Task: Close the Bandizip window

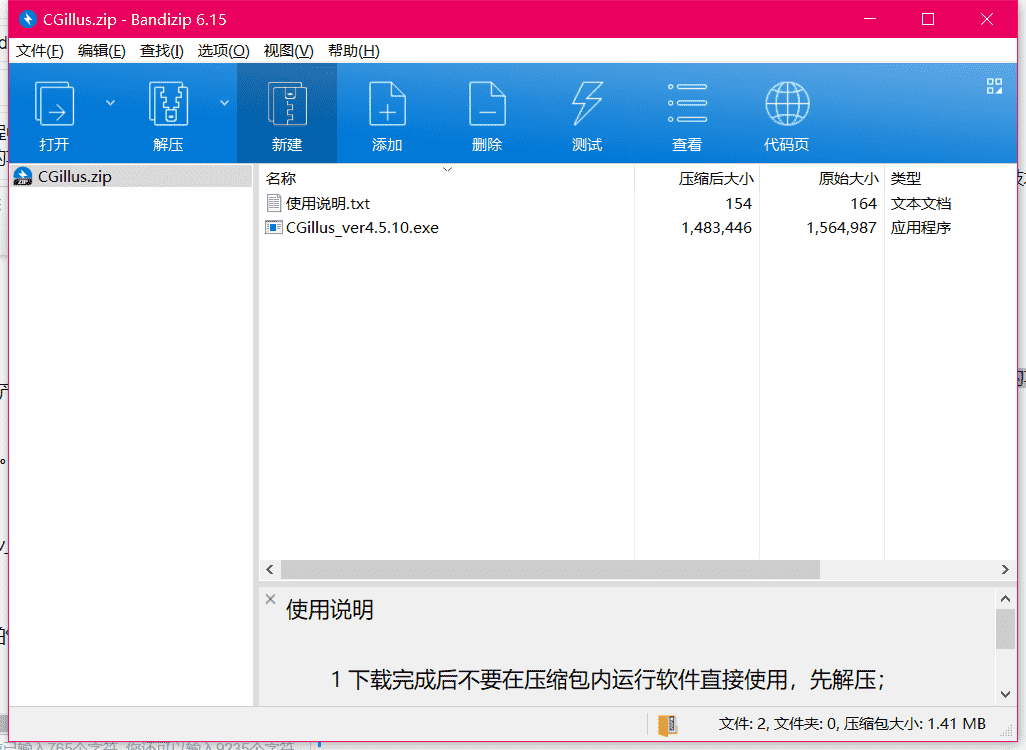Action: point(987,19)
